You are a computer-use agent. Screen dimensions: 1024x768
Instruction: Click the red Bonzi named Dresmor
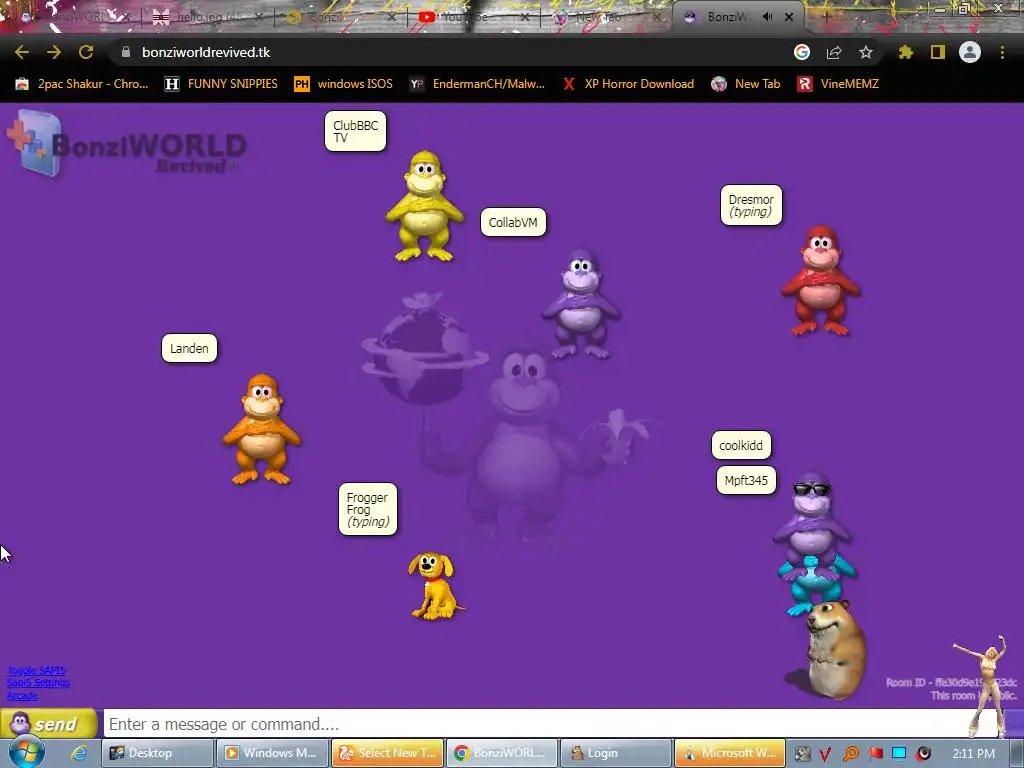pyautogui.click(x=821, y=281)
